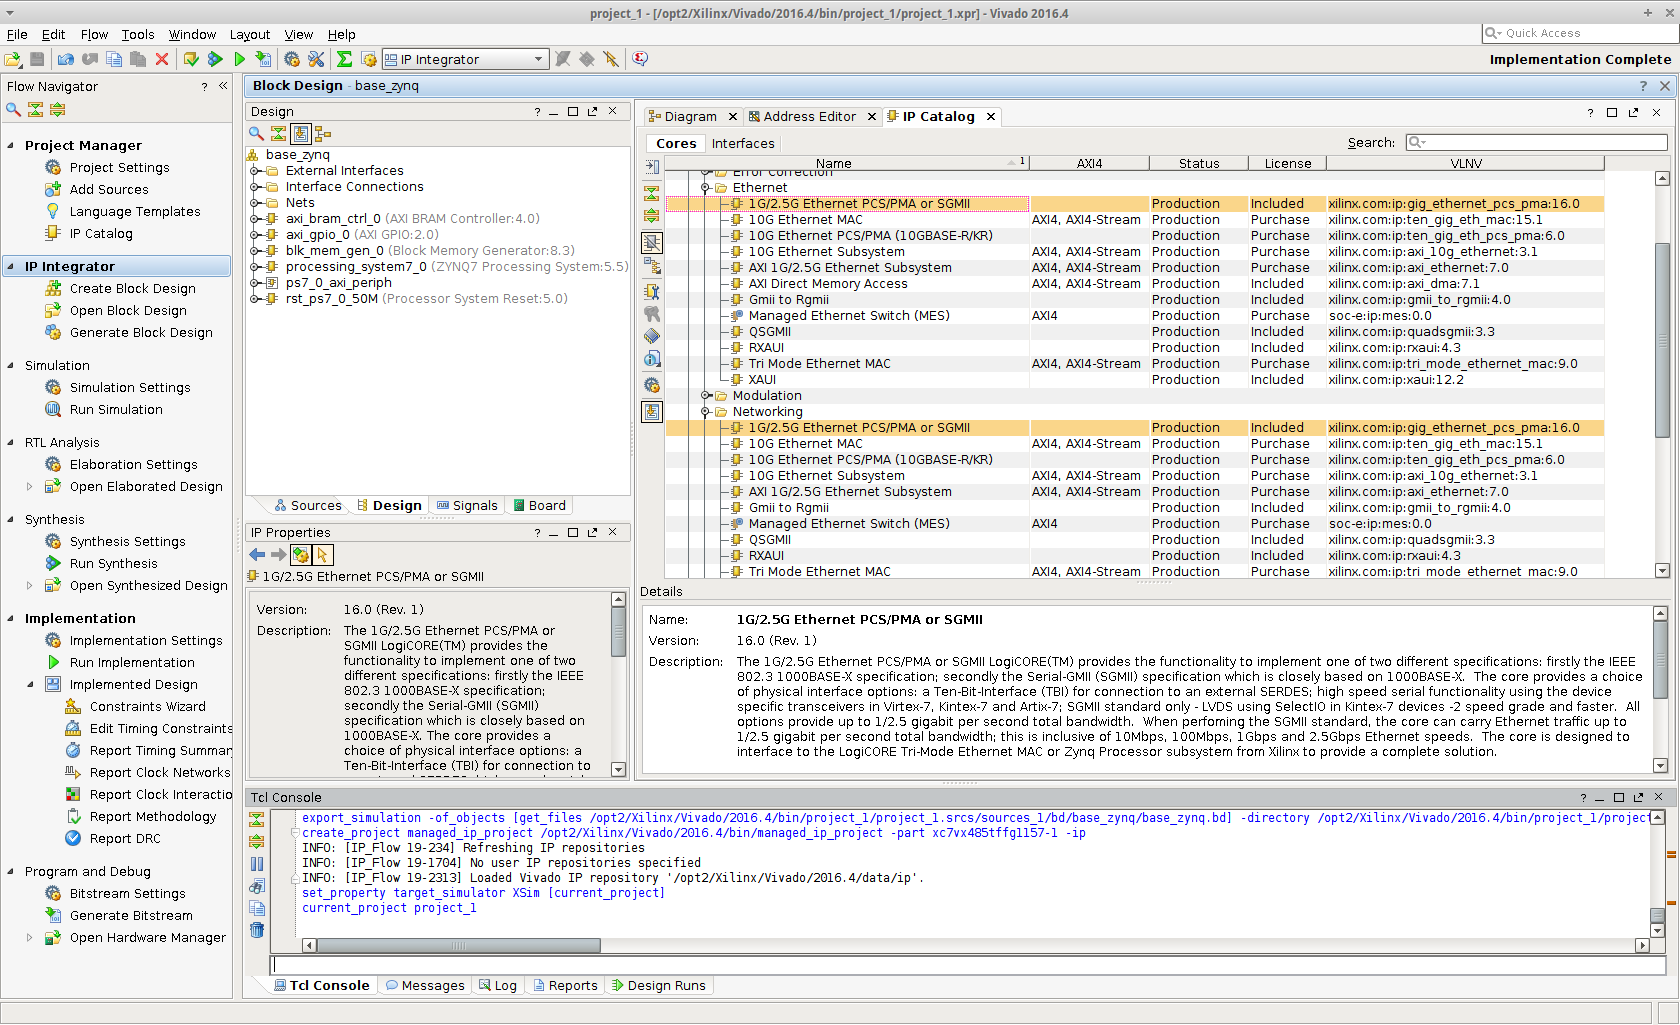Switch to the Messages tab
This screenshot has height=1025, width=1680.
coord(425,986)
